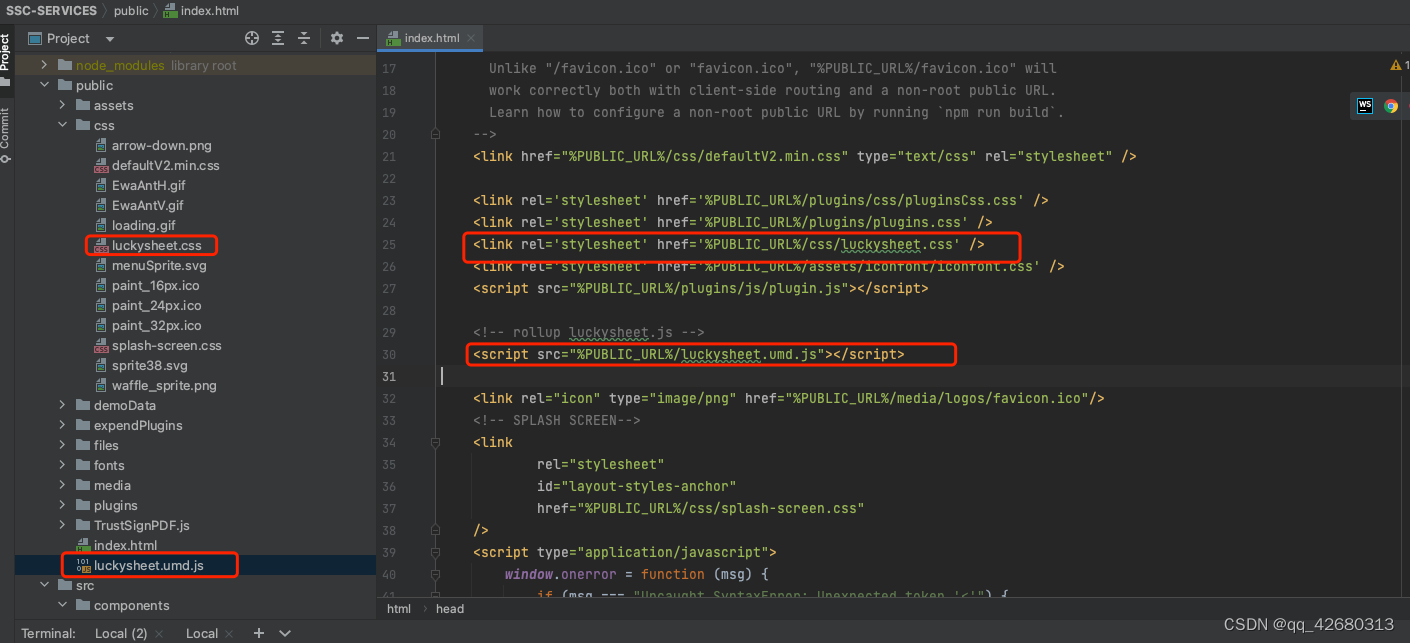Select the Local (2) terminal tab

[x=121, y=633]
